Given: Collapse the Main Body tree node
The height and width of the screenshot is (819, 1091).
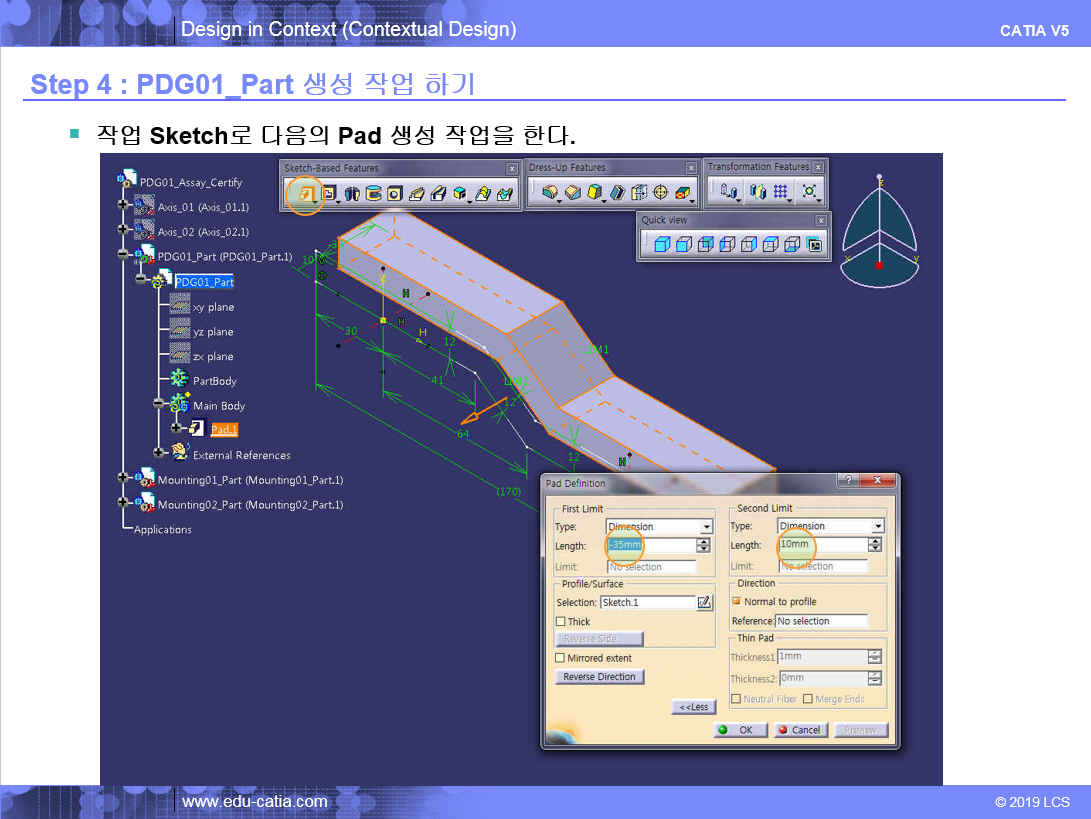Looking at the screenshot, I should (x=158, y=404).
